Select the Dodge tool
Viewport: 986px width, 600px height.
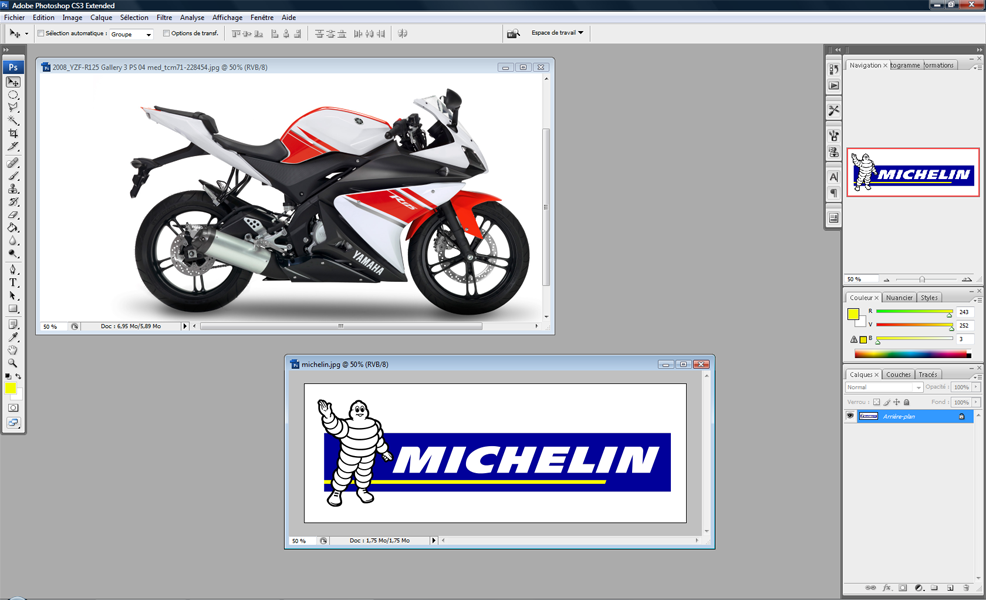coord(13,253)
